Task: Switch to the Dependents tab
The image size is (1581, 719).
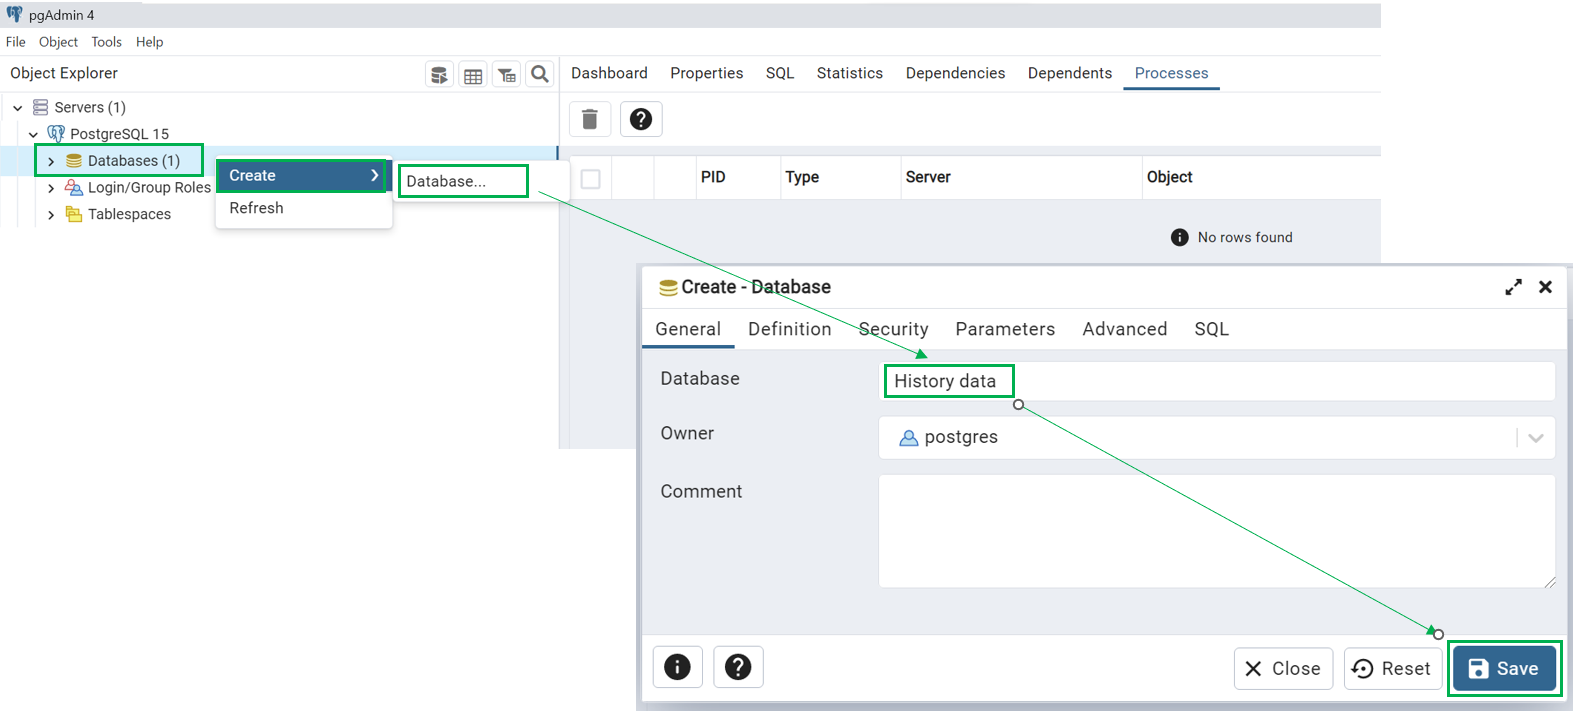Action: [x=1070, y=73]
